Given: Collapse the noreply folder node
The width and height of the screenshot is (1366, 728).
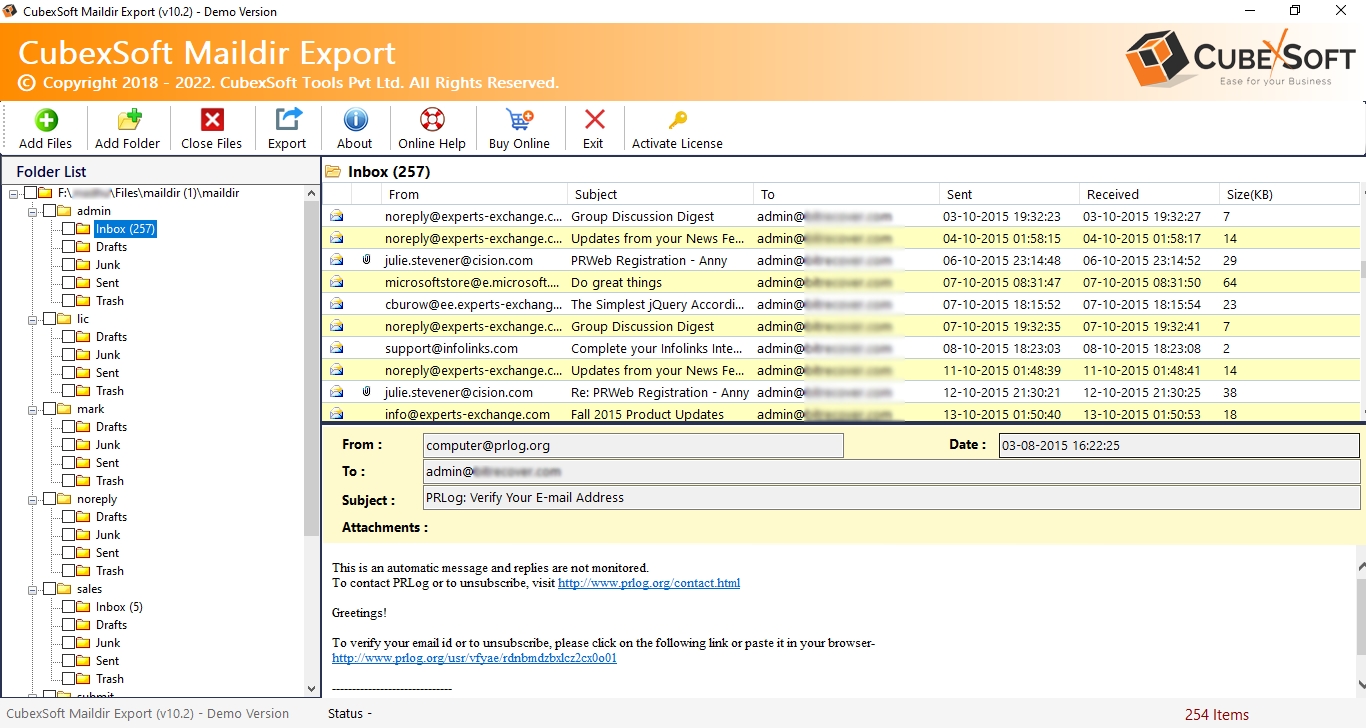Looking at the screenshot, I should click(33, 499).
